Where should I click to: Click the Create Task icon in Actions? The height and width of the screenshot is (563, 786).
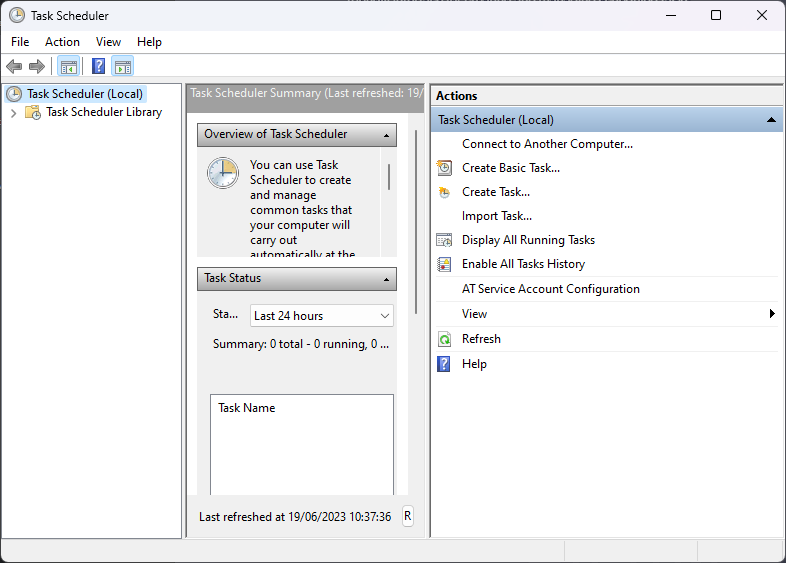(445, 192)
